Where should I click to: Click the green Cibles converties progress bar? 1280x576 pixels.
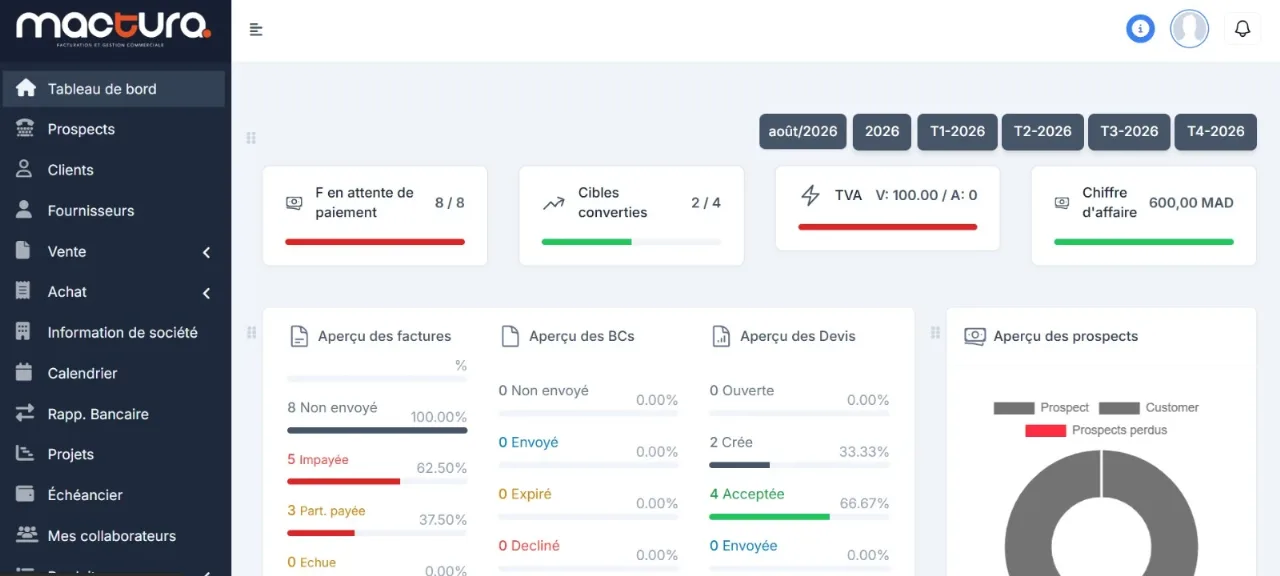[586, 241]
